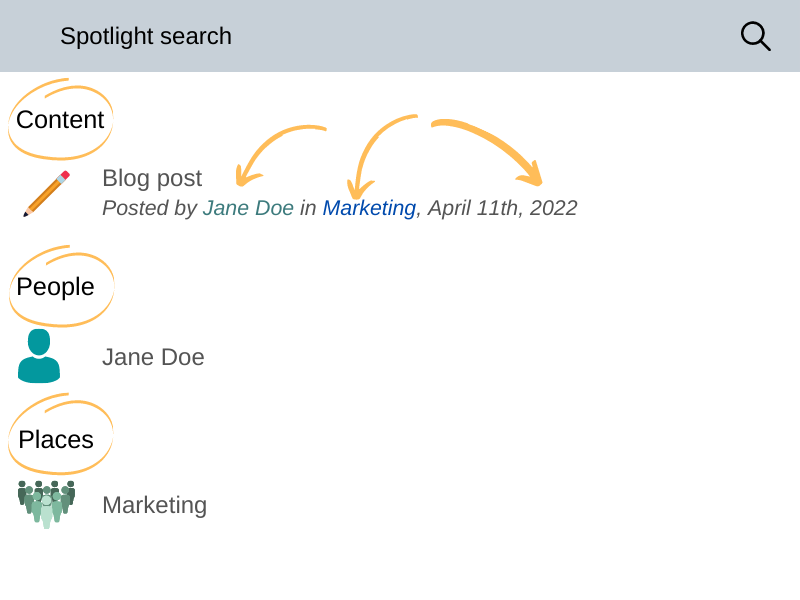Open Jane Doe author link in byline
Screen dimensions: 800x600
(x=248, y=208)
